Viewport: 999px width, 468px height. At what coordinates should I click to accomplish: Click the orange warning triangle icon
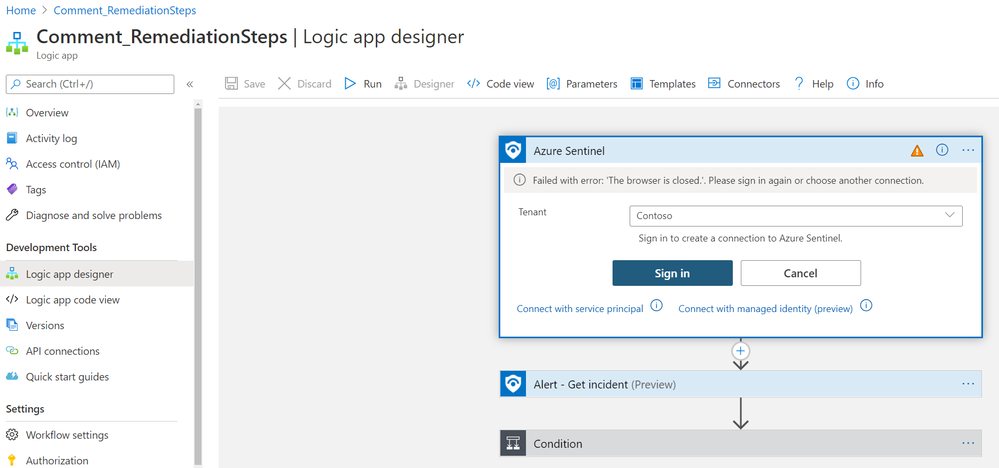coord(917,151)
